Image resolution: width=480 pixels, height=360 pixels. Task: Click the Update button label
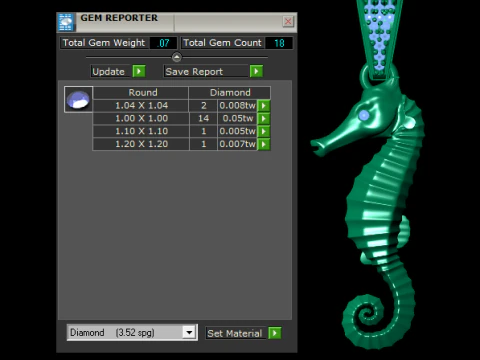(x=109, y=71)
